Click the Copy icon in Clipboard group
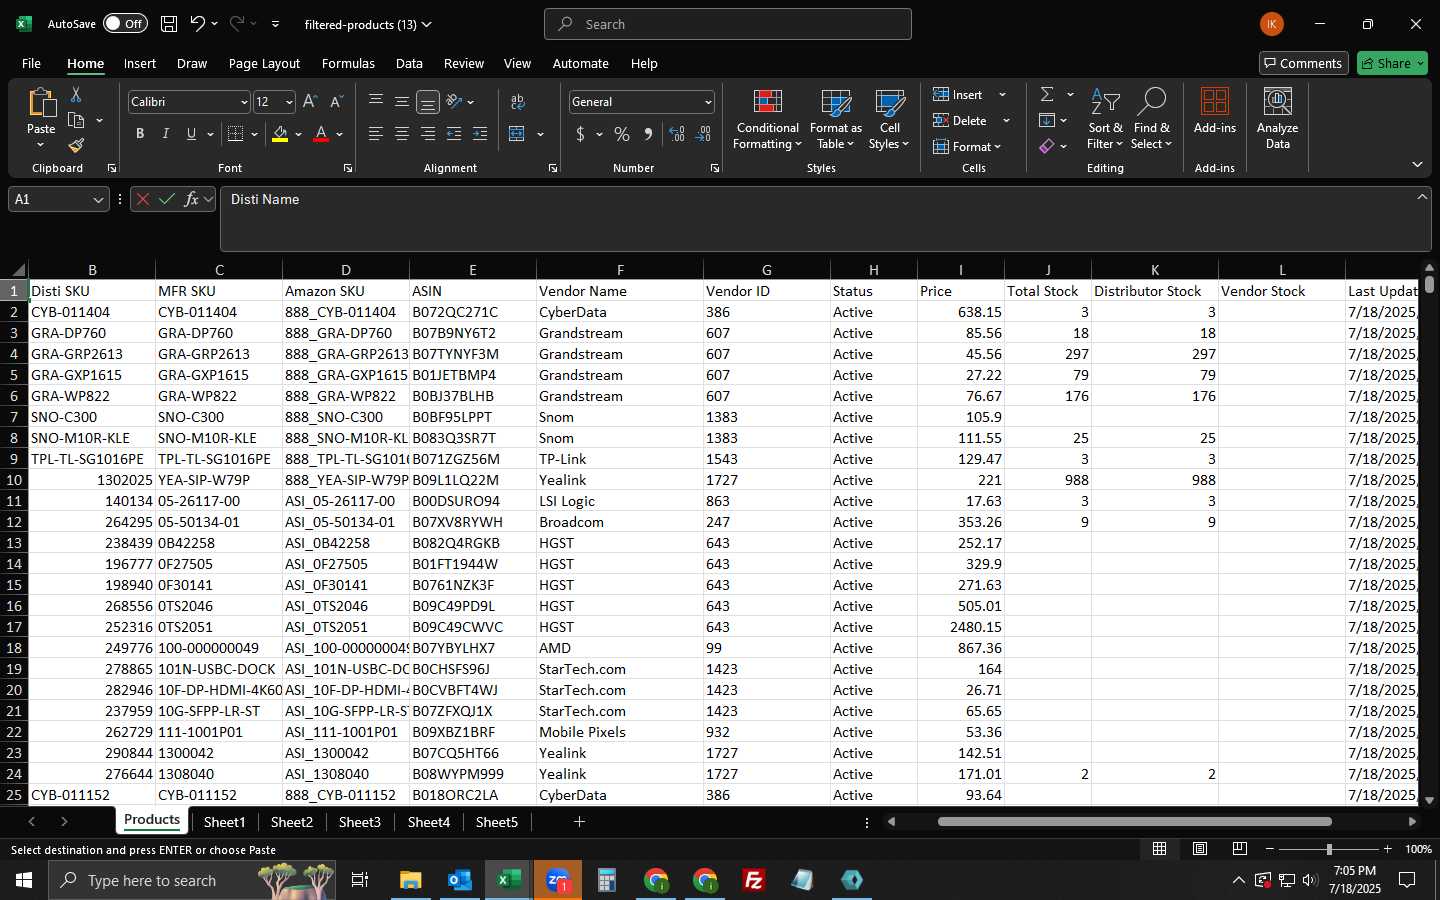This screenshot has height=900, width=1440. tap(76, 120)
